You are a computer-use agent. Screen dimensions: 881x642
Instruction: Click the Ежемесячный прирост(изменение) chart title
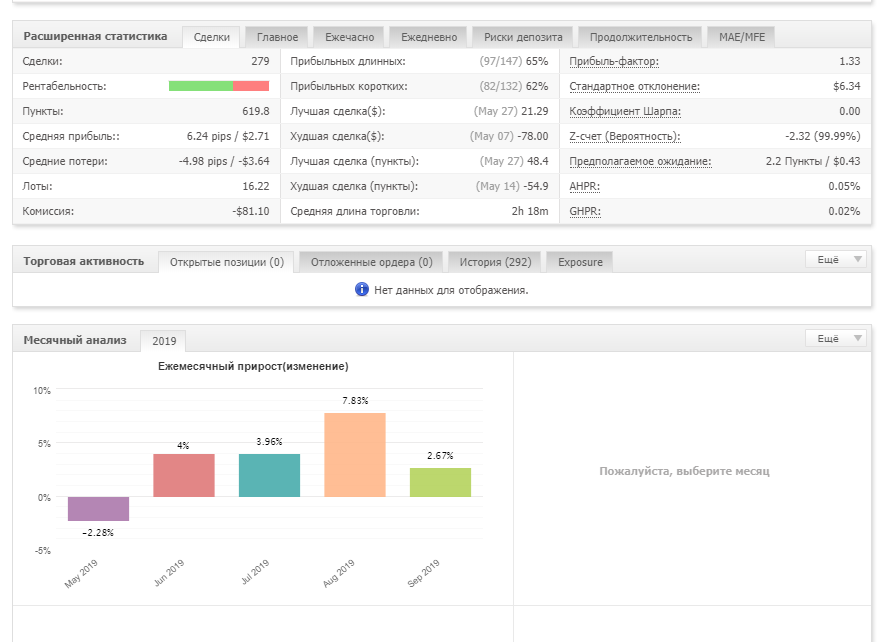pos(253,366)
